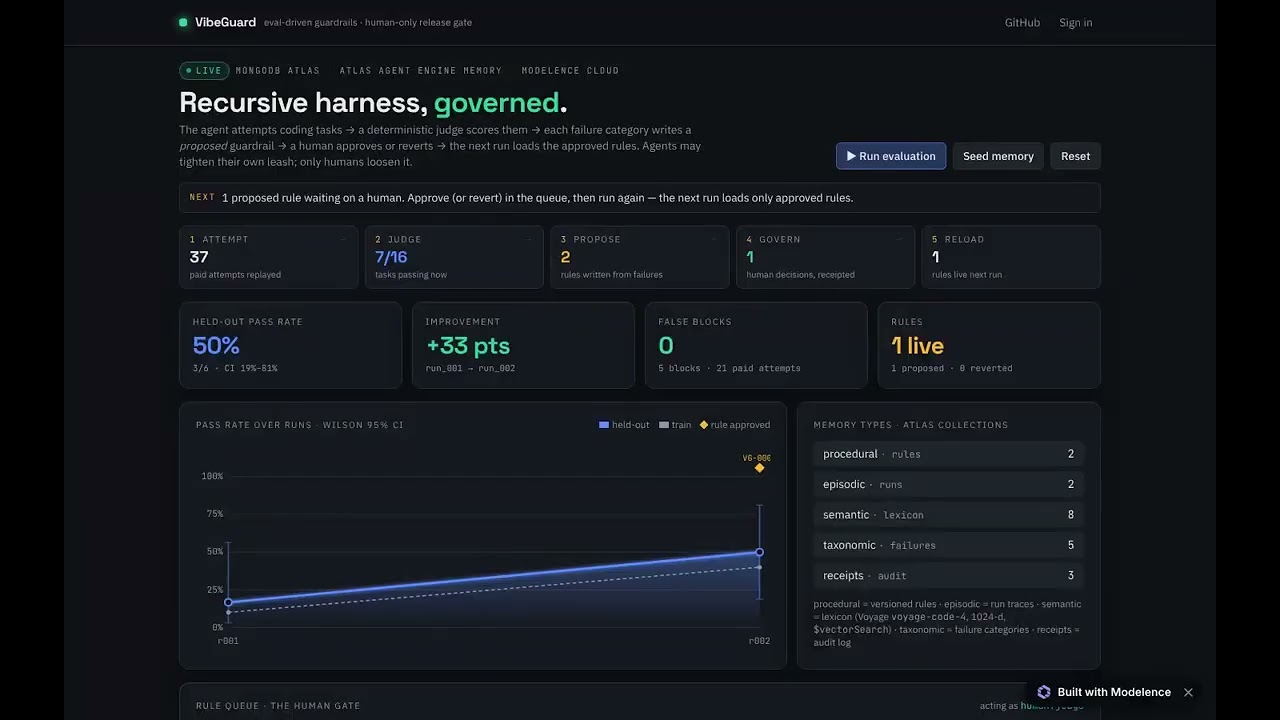Click the VibeGuard brand name
The width and height of the screenshot is (1280, 720).
click(225, 22)
